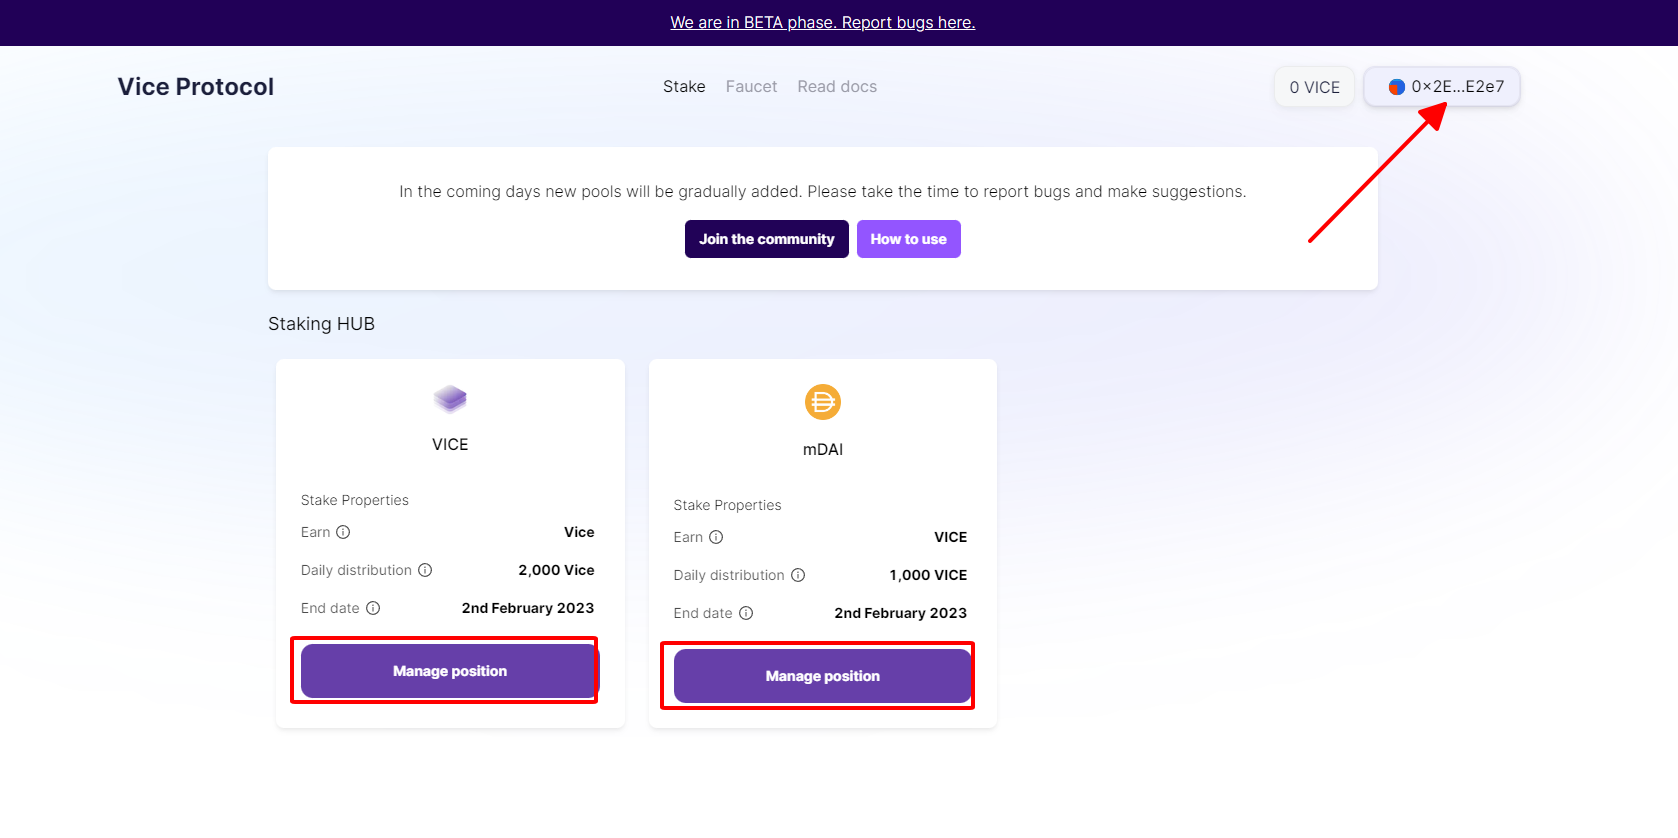
Task: Go to the Faucet page
Action: 751,87
